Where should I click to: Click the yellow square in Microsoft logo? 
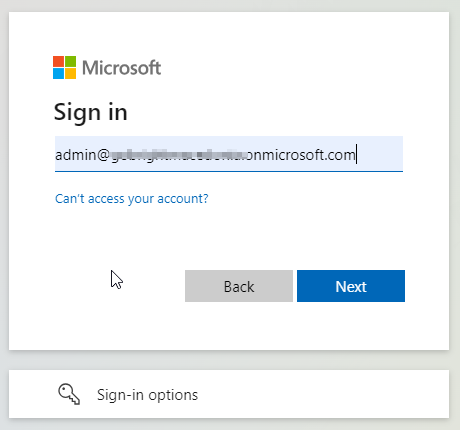click(70, 73)
